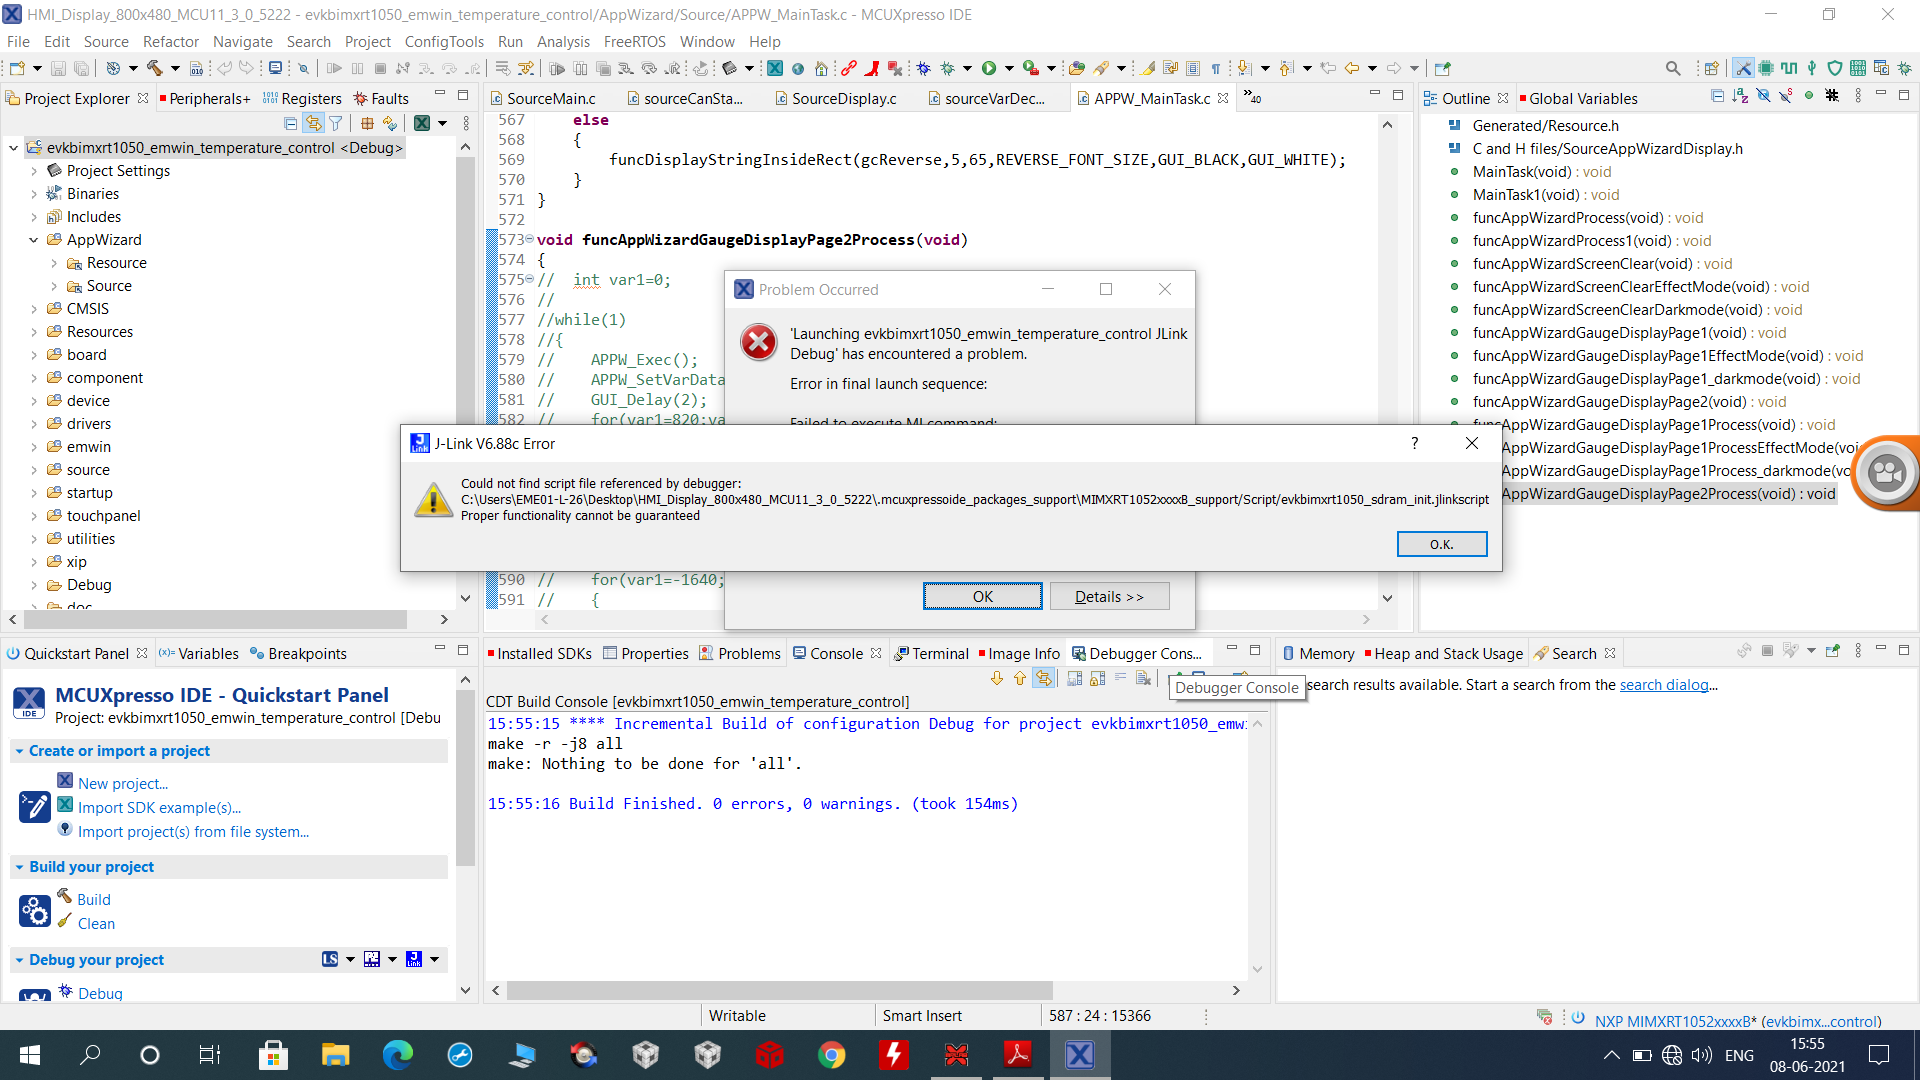Click the Run green play icon
This screenshot has height=1080, width=1920.
click(x=989, y=68)
